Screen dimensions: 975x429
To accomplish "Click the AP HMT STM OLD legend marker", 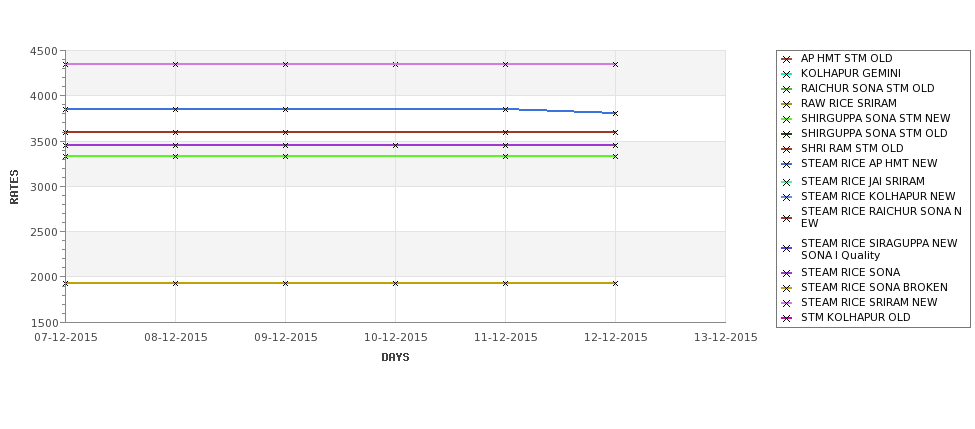I will click(786, 59).
